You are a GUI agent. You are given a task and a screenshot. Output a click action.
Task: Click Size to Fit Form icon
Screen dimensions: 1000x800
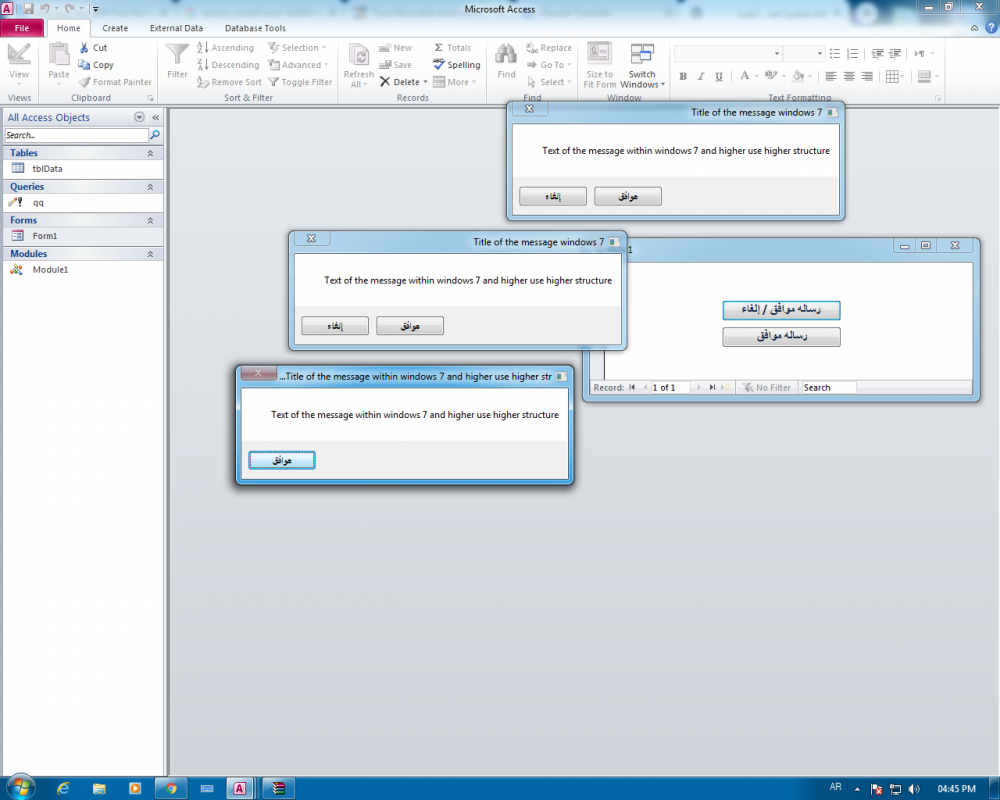[599, 54]
